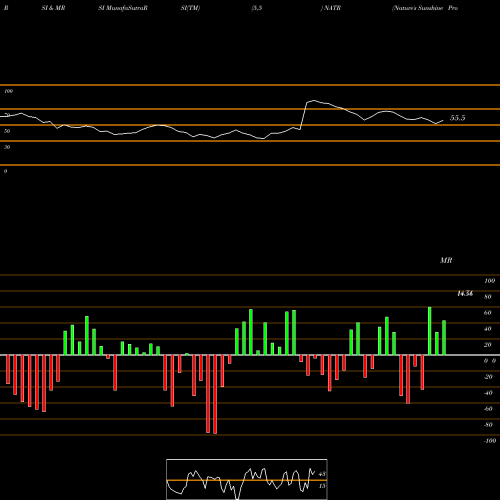Click the 'SI & MR' header label
Screen dimensions: 500x500
53,8
